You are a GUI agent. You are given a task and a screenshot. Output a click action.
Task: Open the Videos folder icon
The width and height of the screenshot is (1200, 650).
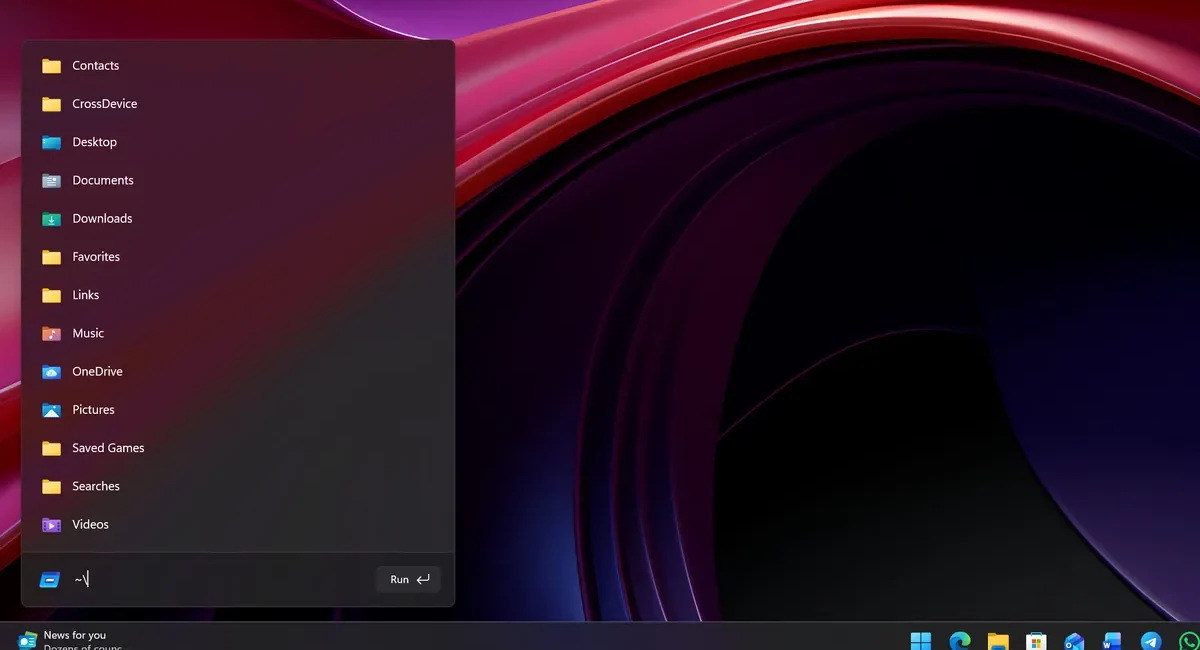[52, 525]
